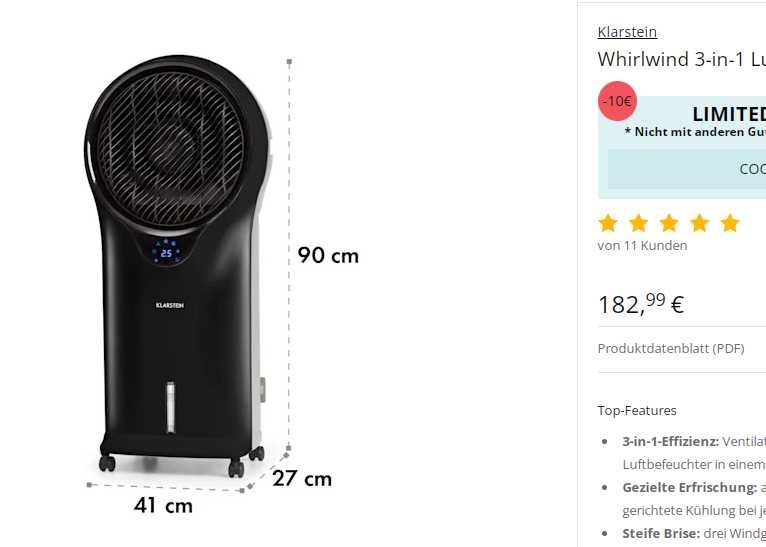Click the first rating star
The image size is (766, 547).
608,223
